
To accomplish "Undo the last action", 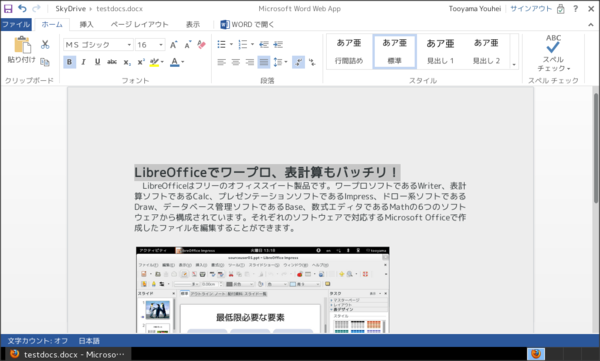I will pyautogui.click(x=22, y=8).
